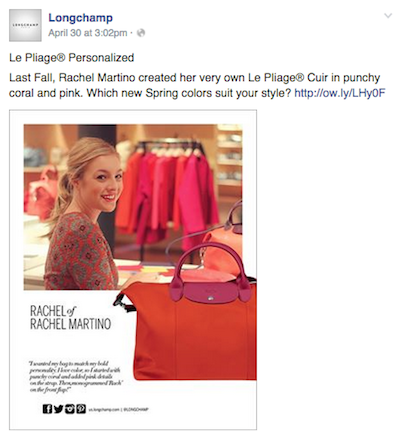
Task: Click the Longchamp page profile picture
Action: [25, 25]
